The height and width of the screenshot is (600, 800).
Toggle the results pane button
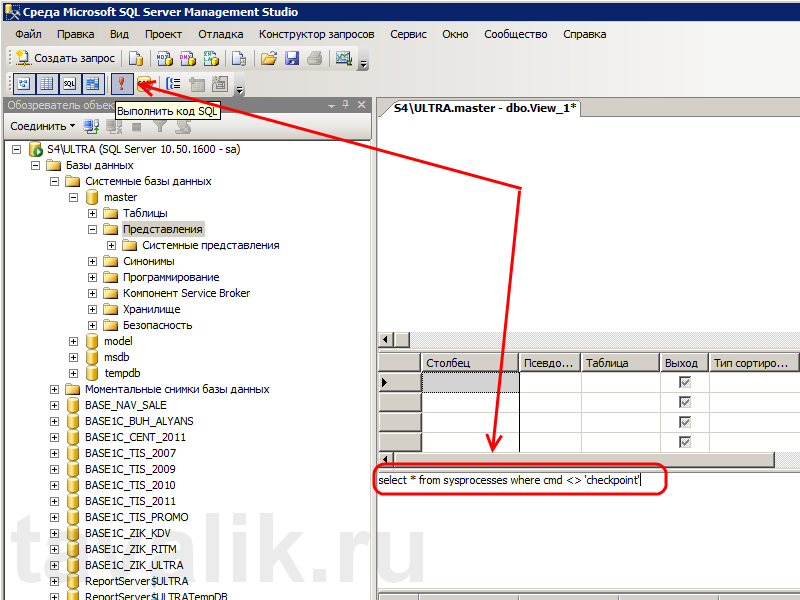pyautogui.click(x=93, y=84)
